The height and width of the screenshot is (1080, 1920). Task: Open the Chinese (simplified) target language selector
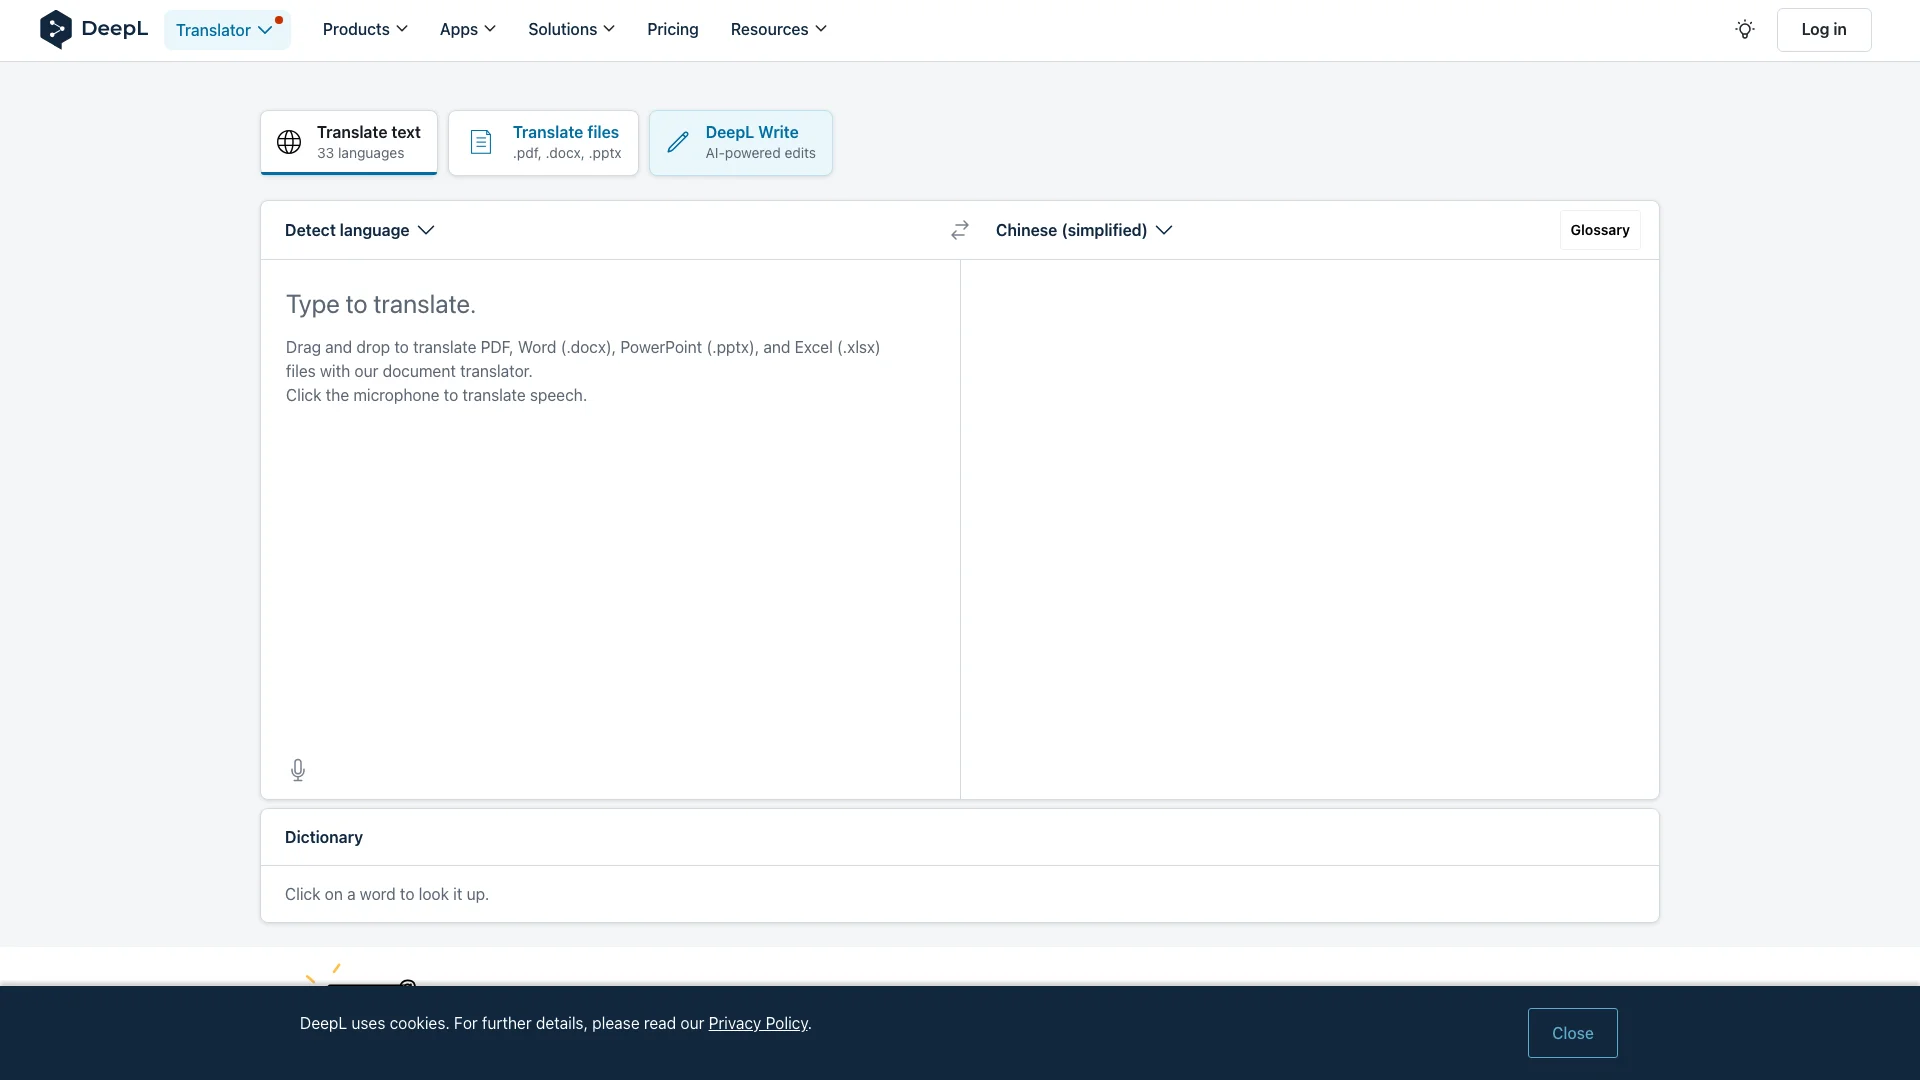pyautogui.click(x=1084, y=230)
